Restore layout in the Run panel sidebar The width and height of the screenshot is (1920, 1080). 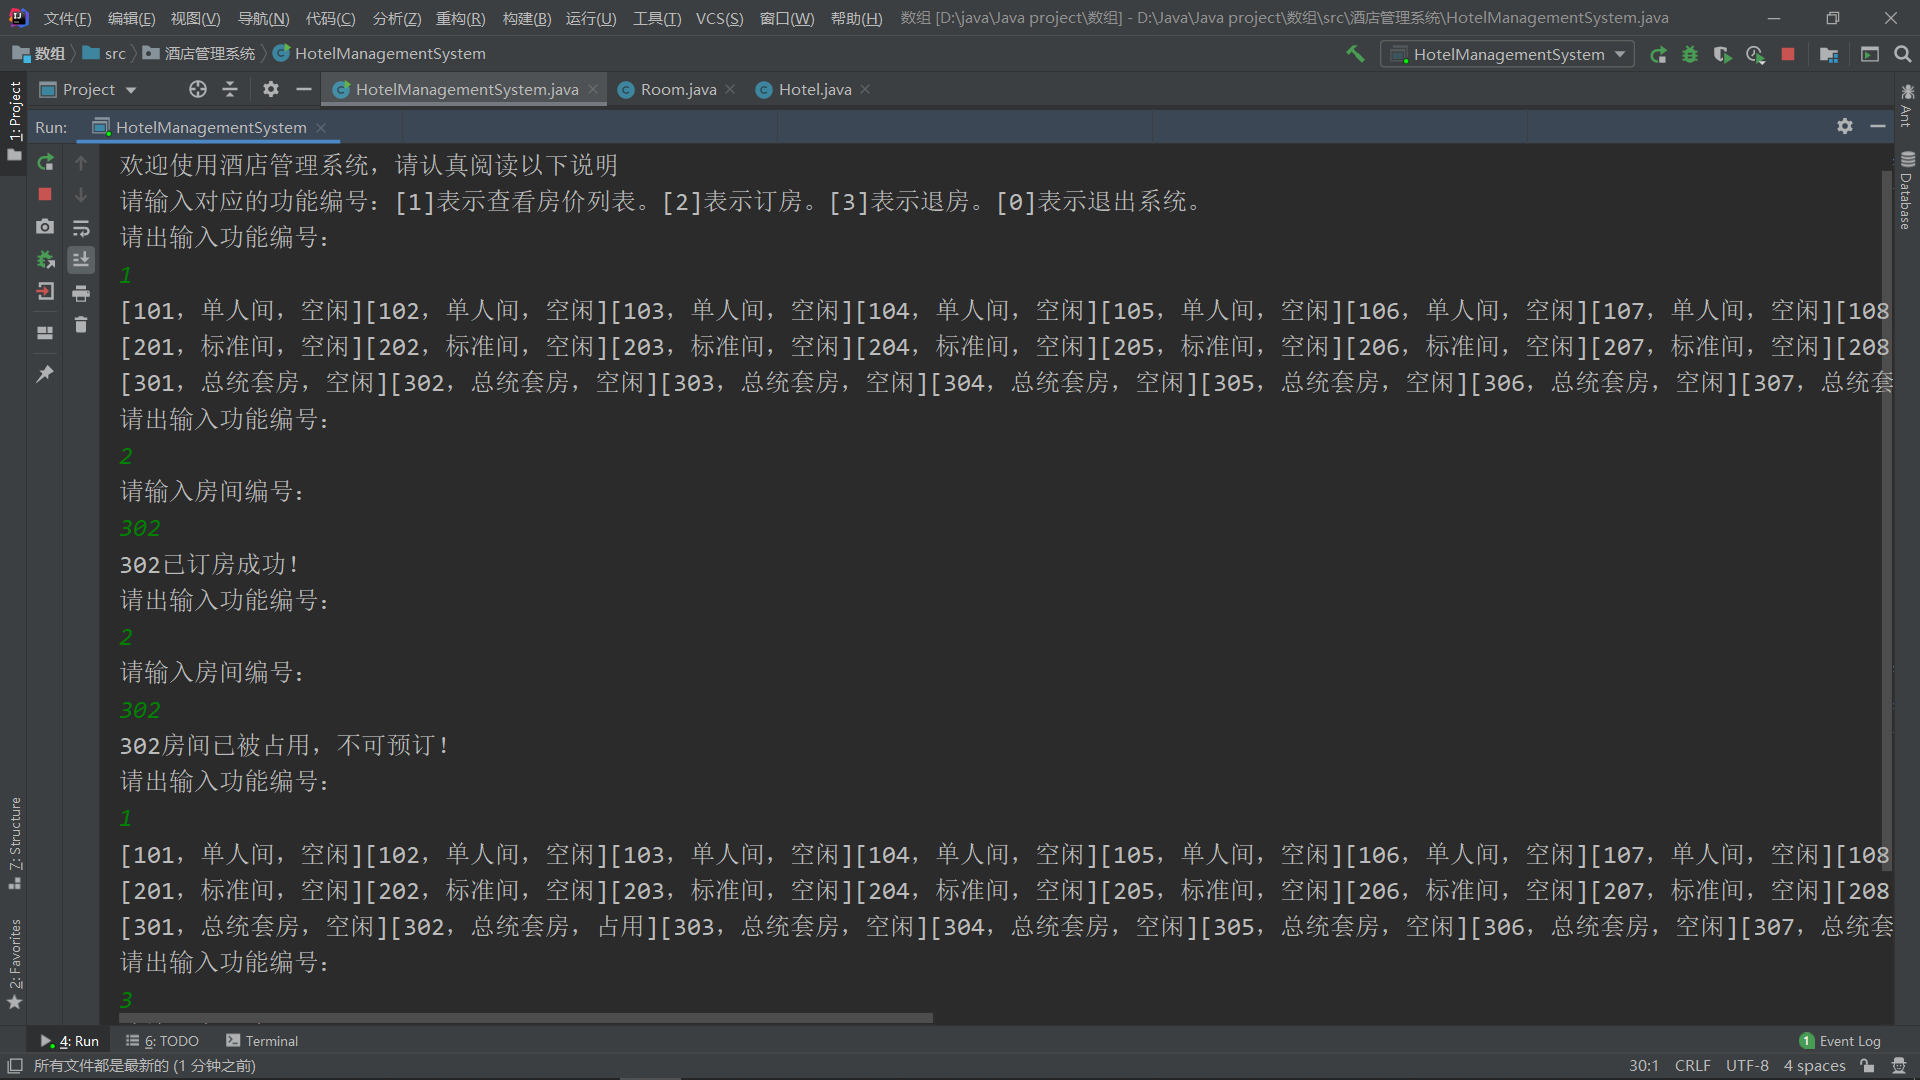click(x=45, y=332)
